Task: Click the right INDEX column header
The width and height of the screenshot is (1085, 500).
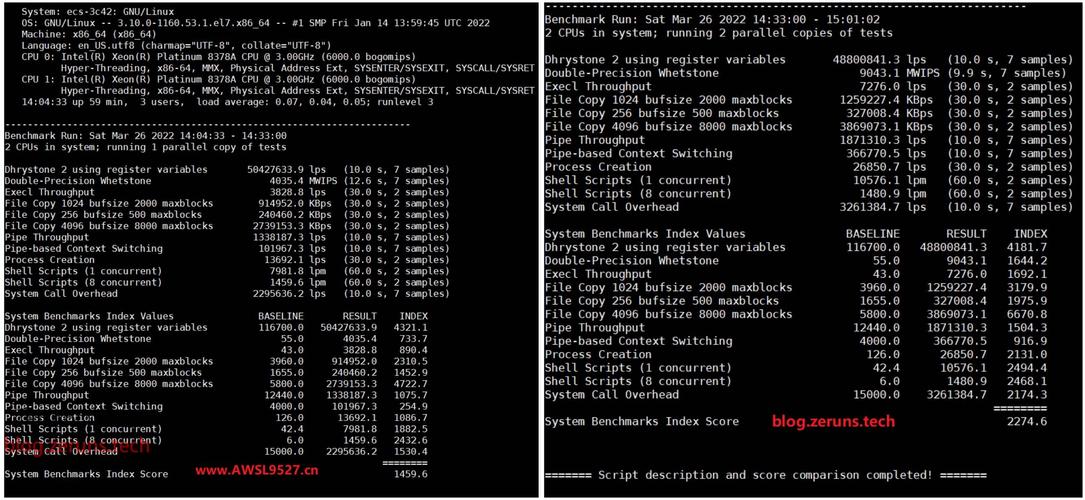Action: tap(1030, 234)
